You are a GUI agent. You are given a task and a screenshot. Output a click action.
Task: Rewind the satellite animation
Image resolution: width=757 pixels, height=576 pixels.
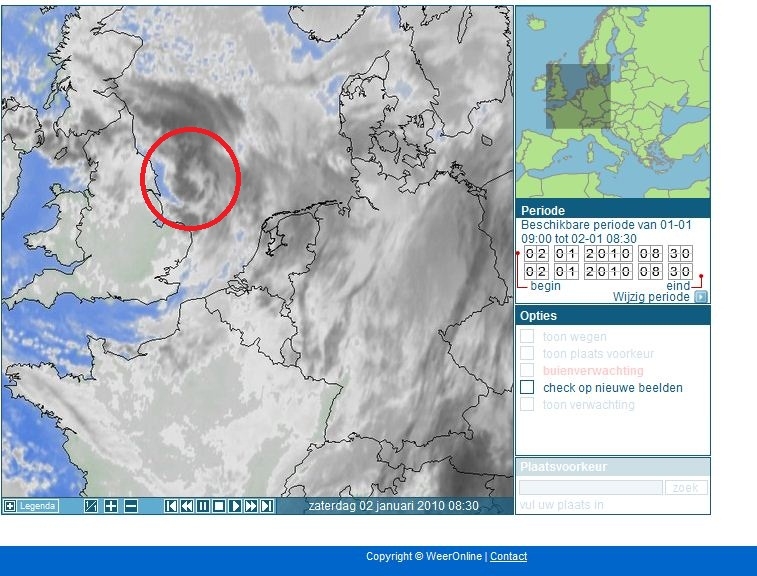tap(187, 506)
